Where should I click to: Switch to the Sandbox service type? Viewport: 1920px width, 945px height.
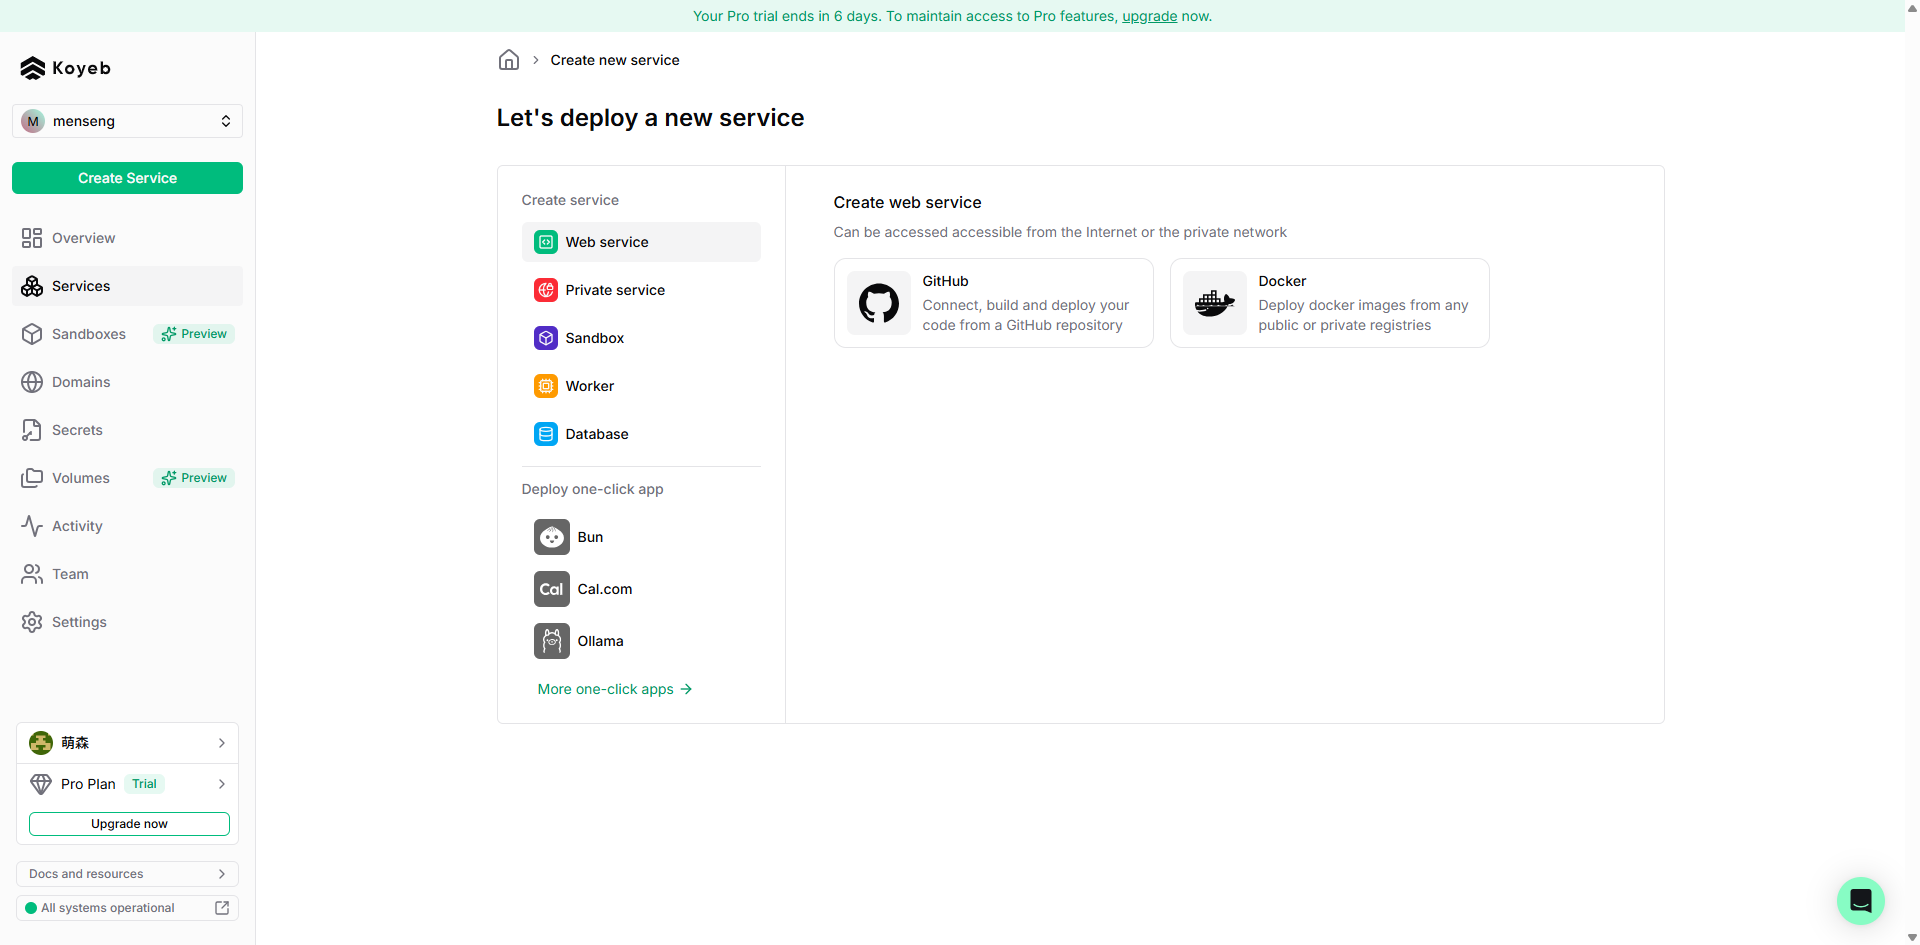[x=594, y=338]
